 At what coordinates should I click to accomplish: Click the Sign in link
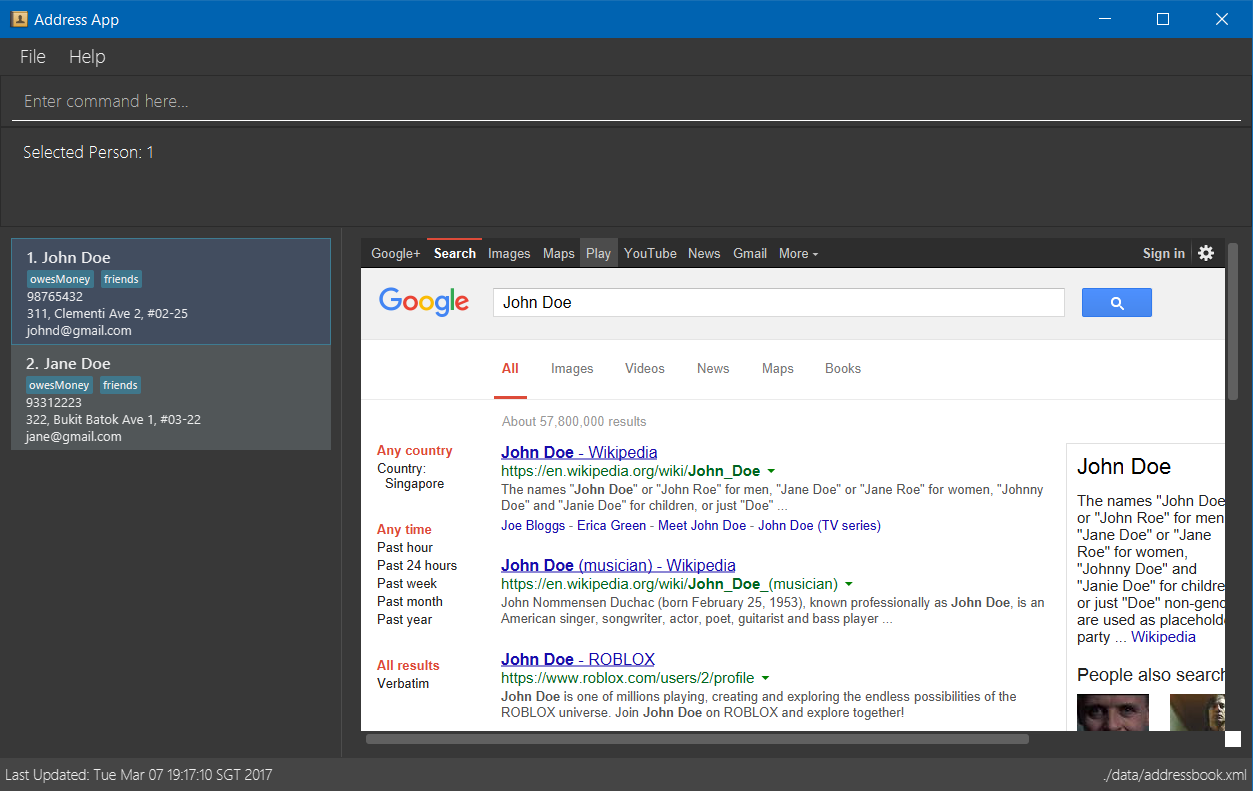coord(1164,254)
